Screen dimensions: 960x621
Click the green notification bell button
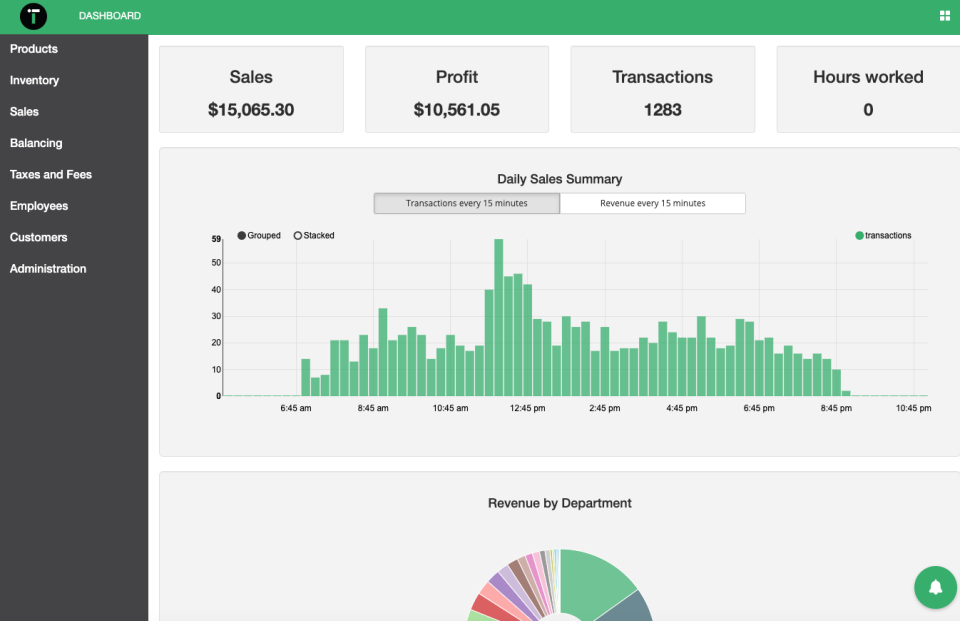(x=934, y=588)
